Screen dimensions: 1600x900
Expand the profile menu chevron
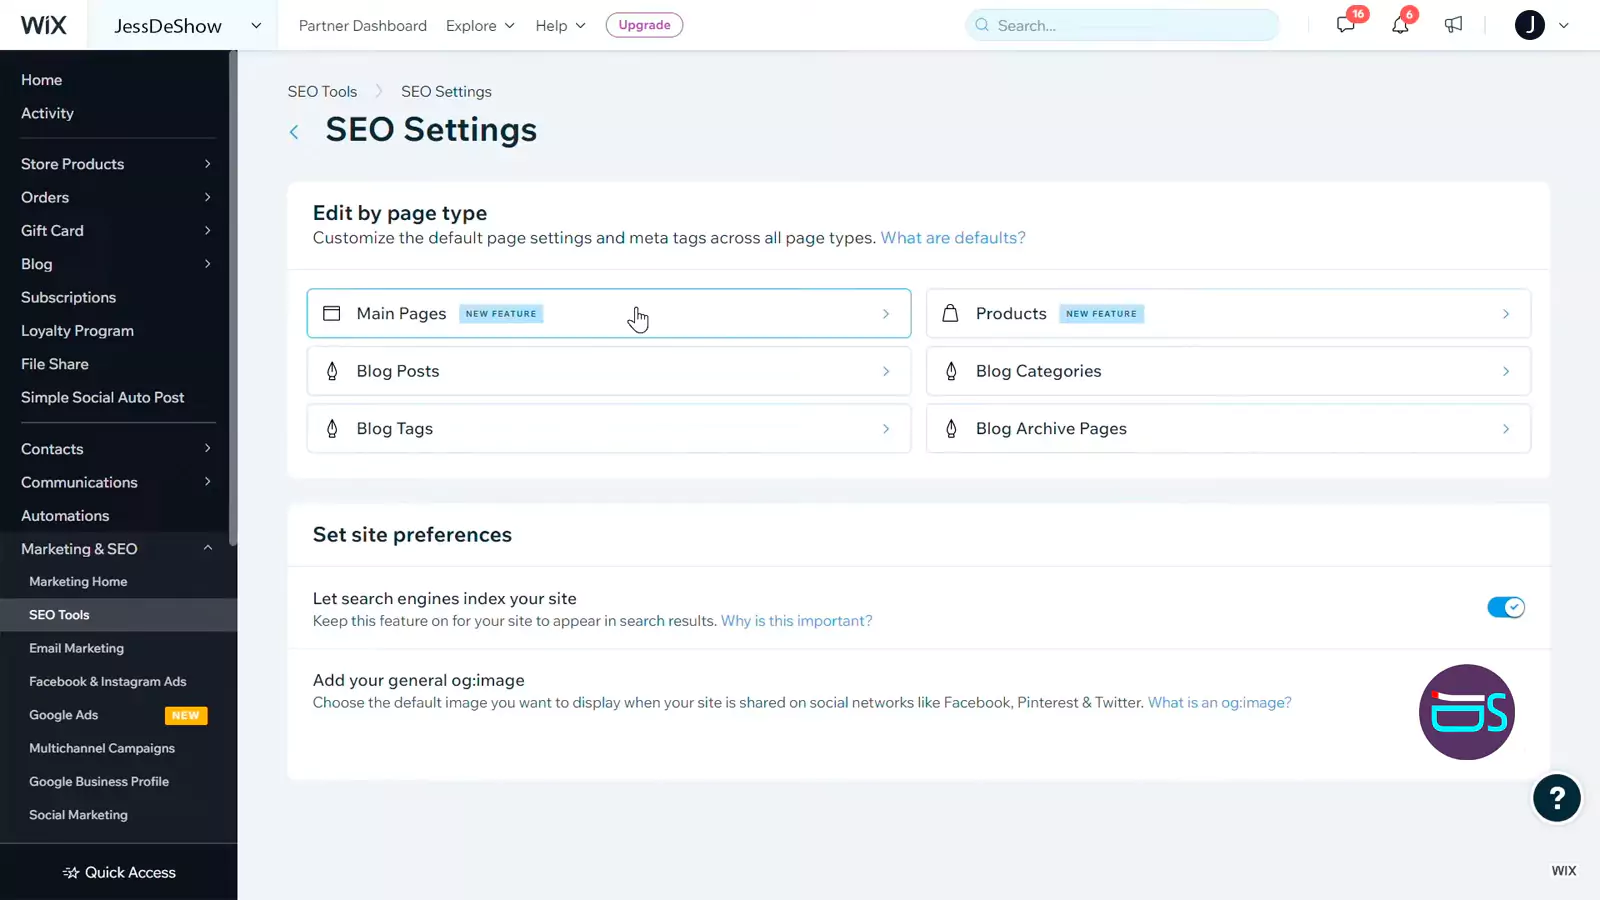pyautogui.click(x=1564, y=26)
